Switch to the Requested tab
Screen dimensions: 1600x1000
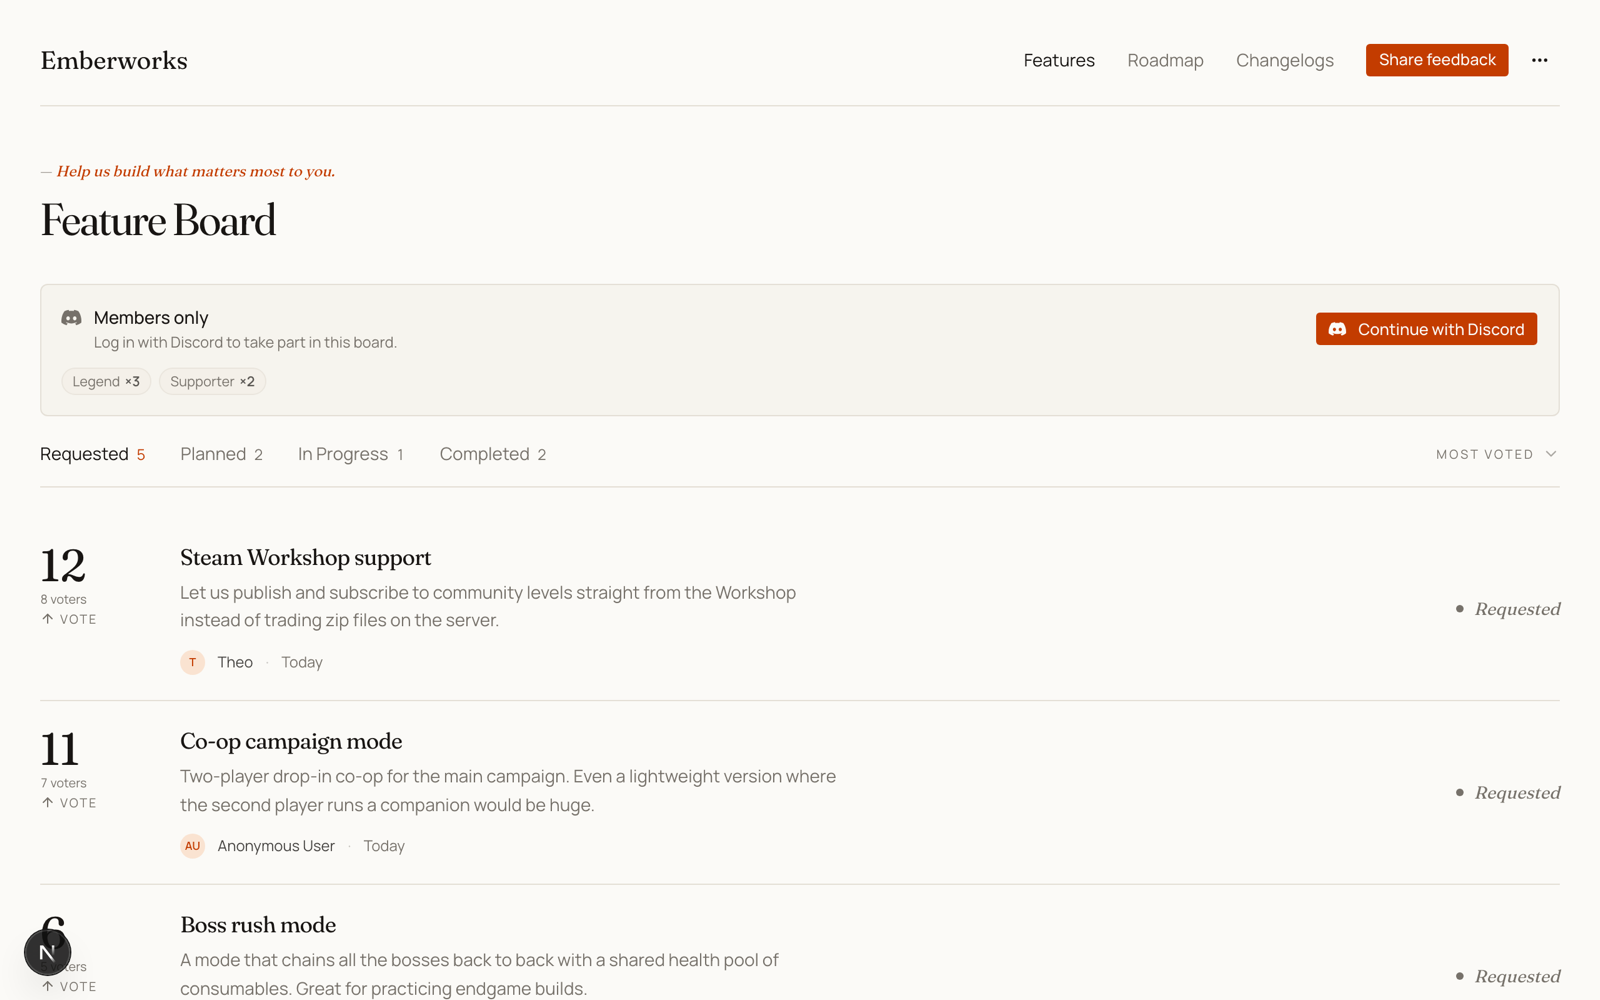[x=92, y=454]
